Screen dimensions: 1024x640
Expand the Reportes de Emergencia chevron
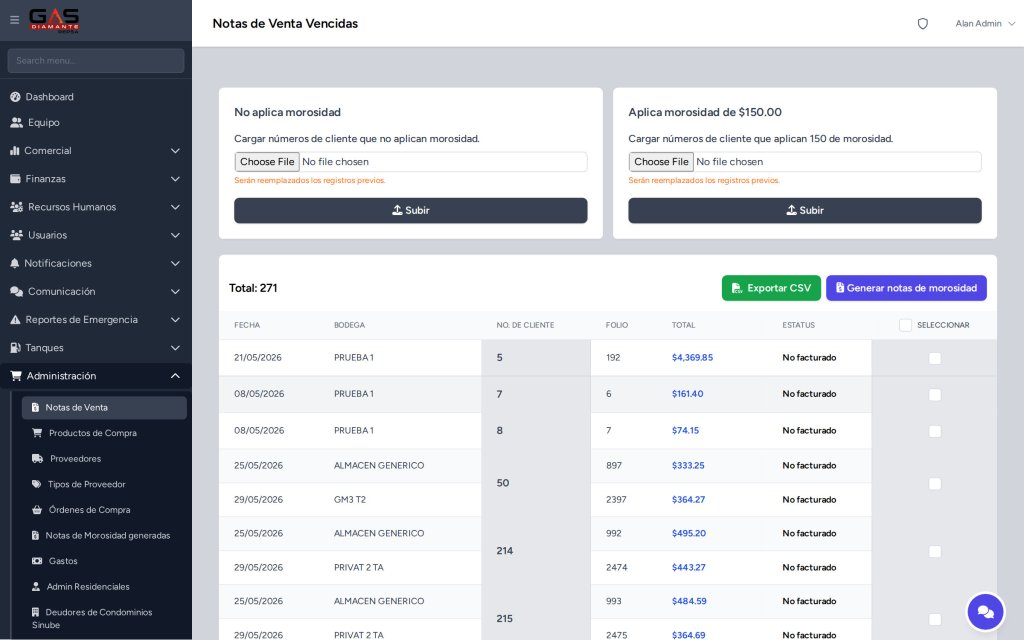click(x=175, y=319)
